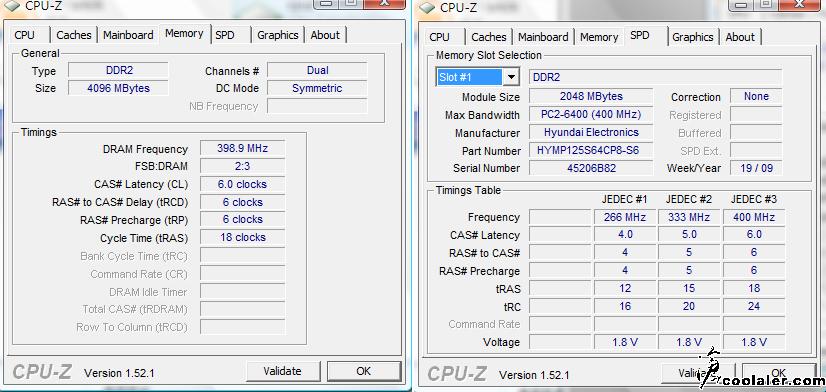Click the 1.8 V voltage under JEDEC #3
The image size is (826, 392).
coord(754,342)
